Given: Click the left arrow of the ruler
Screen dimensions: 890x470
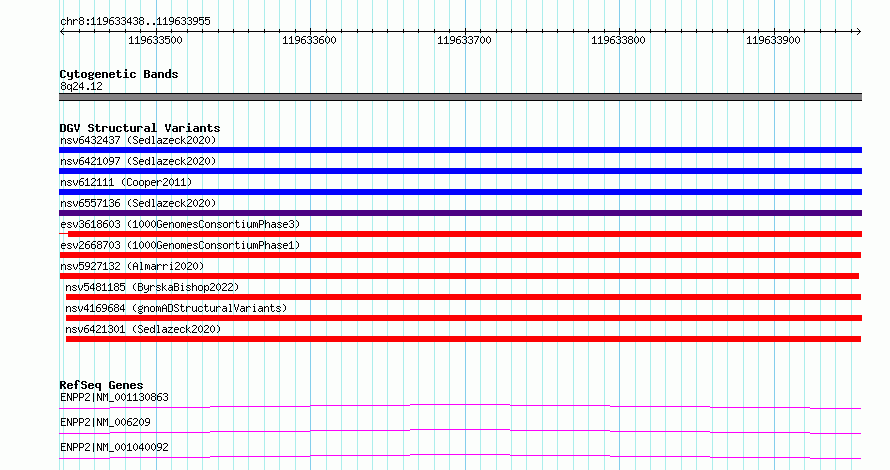Looking at the screenshot, I should (x=62, y=32).
